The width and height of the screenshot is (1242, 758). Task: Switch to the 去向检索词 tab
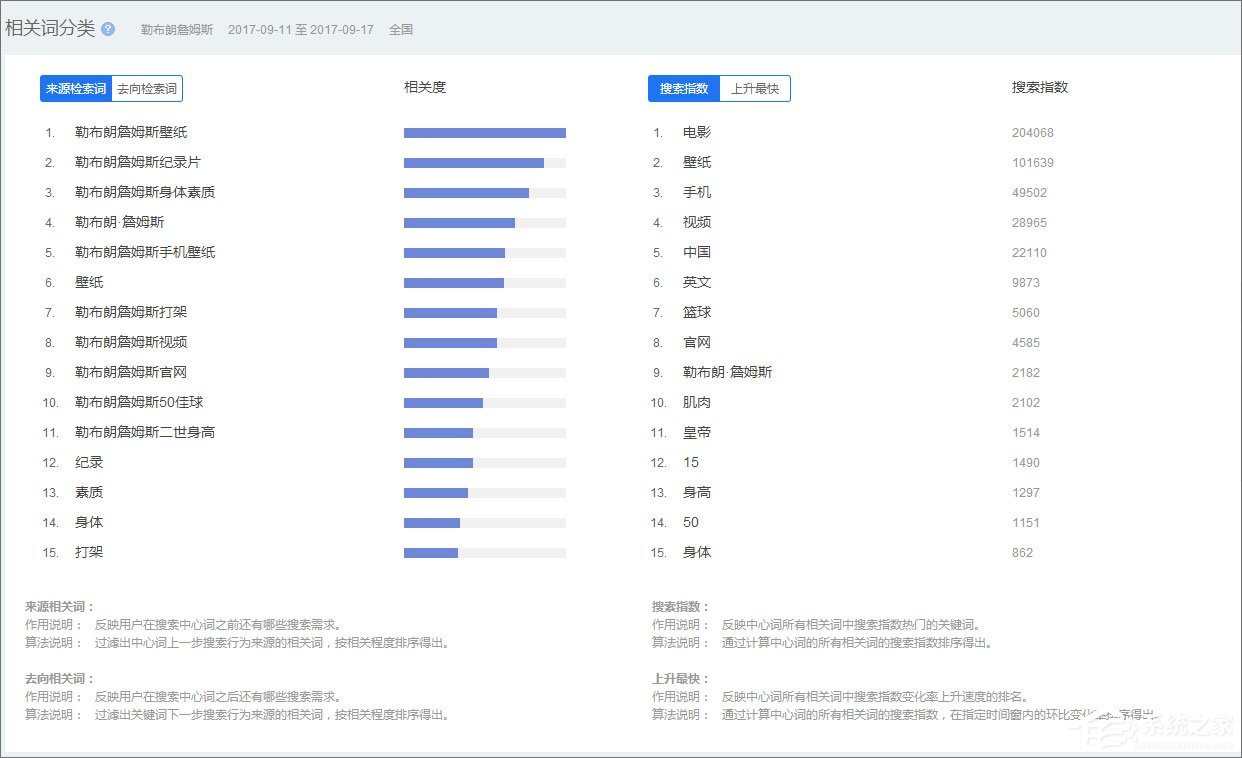point(147,88)
